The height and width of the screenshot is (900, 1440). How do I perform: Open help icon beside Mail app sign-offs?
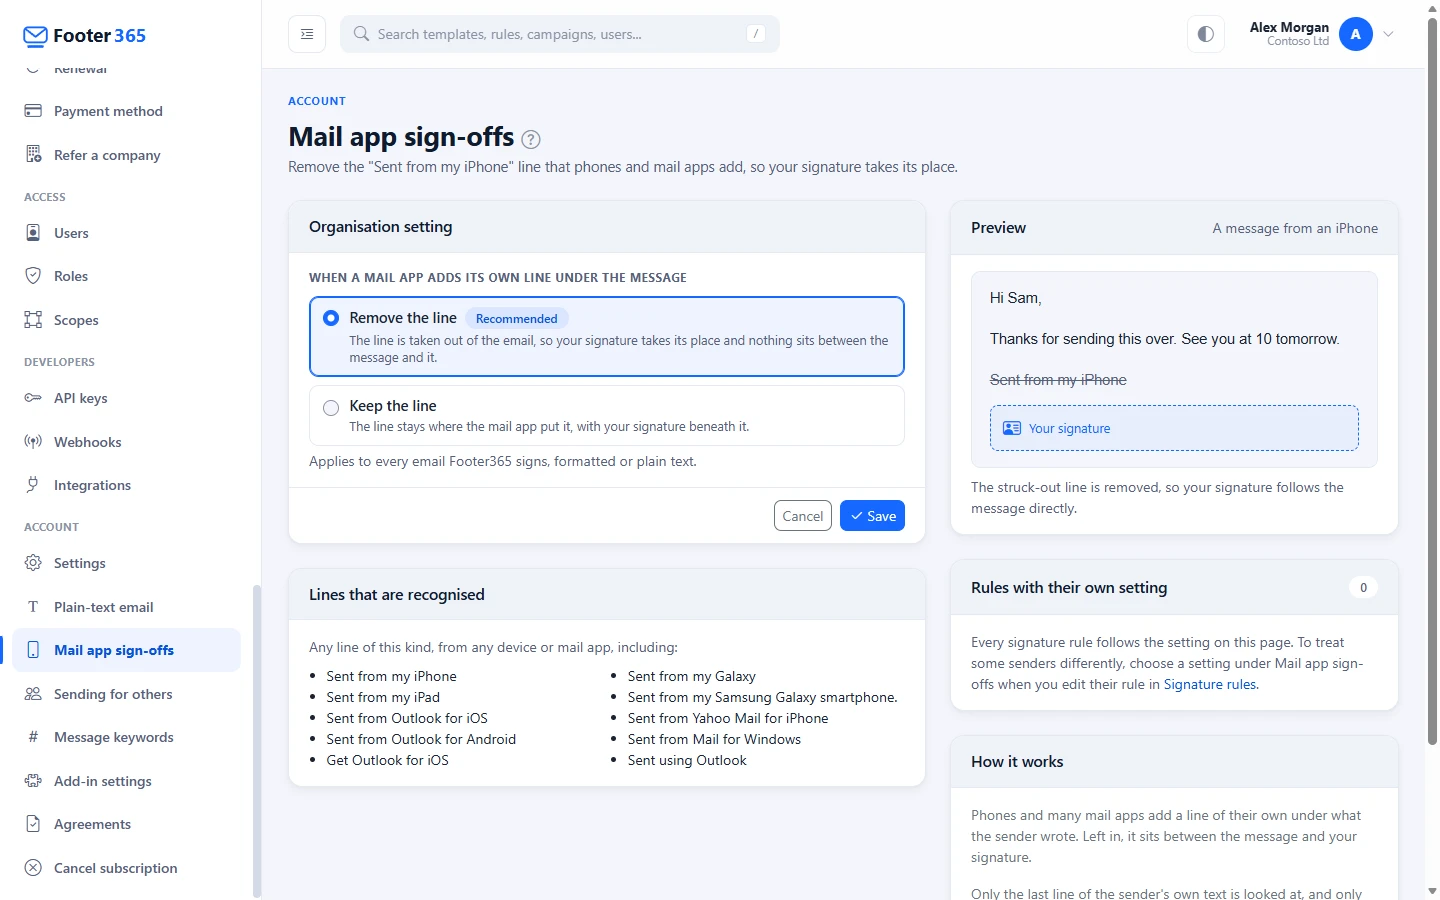click(x=531, y=139)
